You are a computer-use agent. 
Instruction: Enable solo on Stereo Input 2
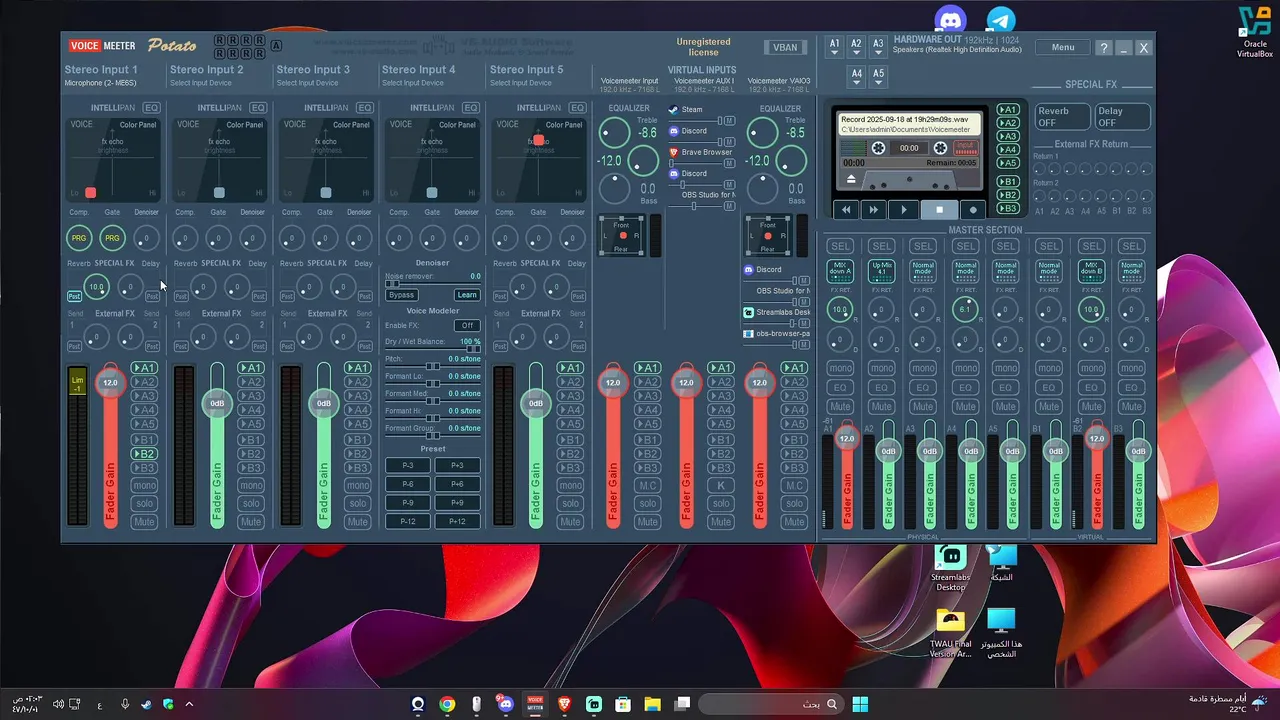[x=251, y=504]
